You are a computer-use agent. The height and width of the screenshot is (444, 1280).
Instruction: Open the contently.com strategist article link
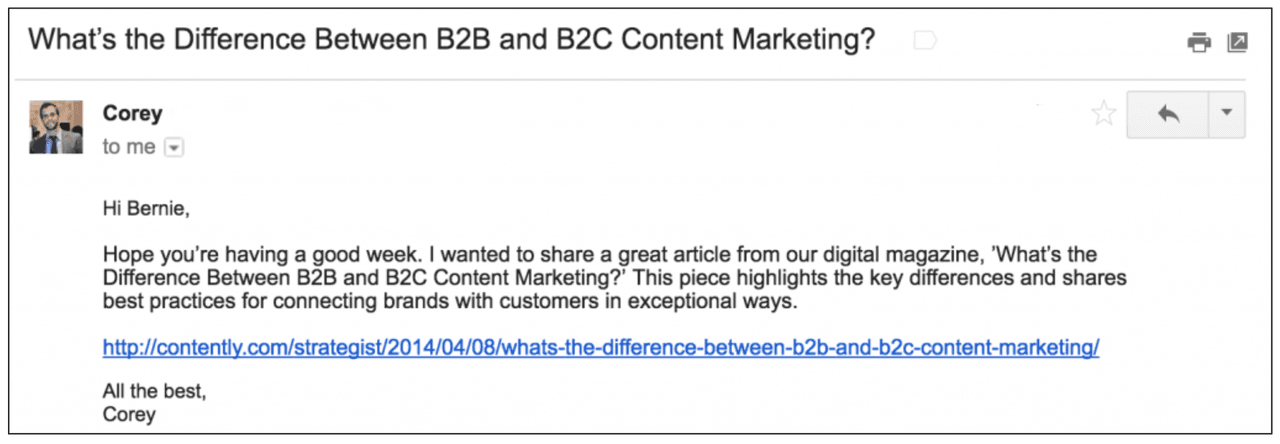[x=601, y=348]
